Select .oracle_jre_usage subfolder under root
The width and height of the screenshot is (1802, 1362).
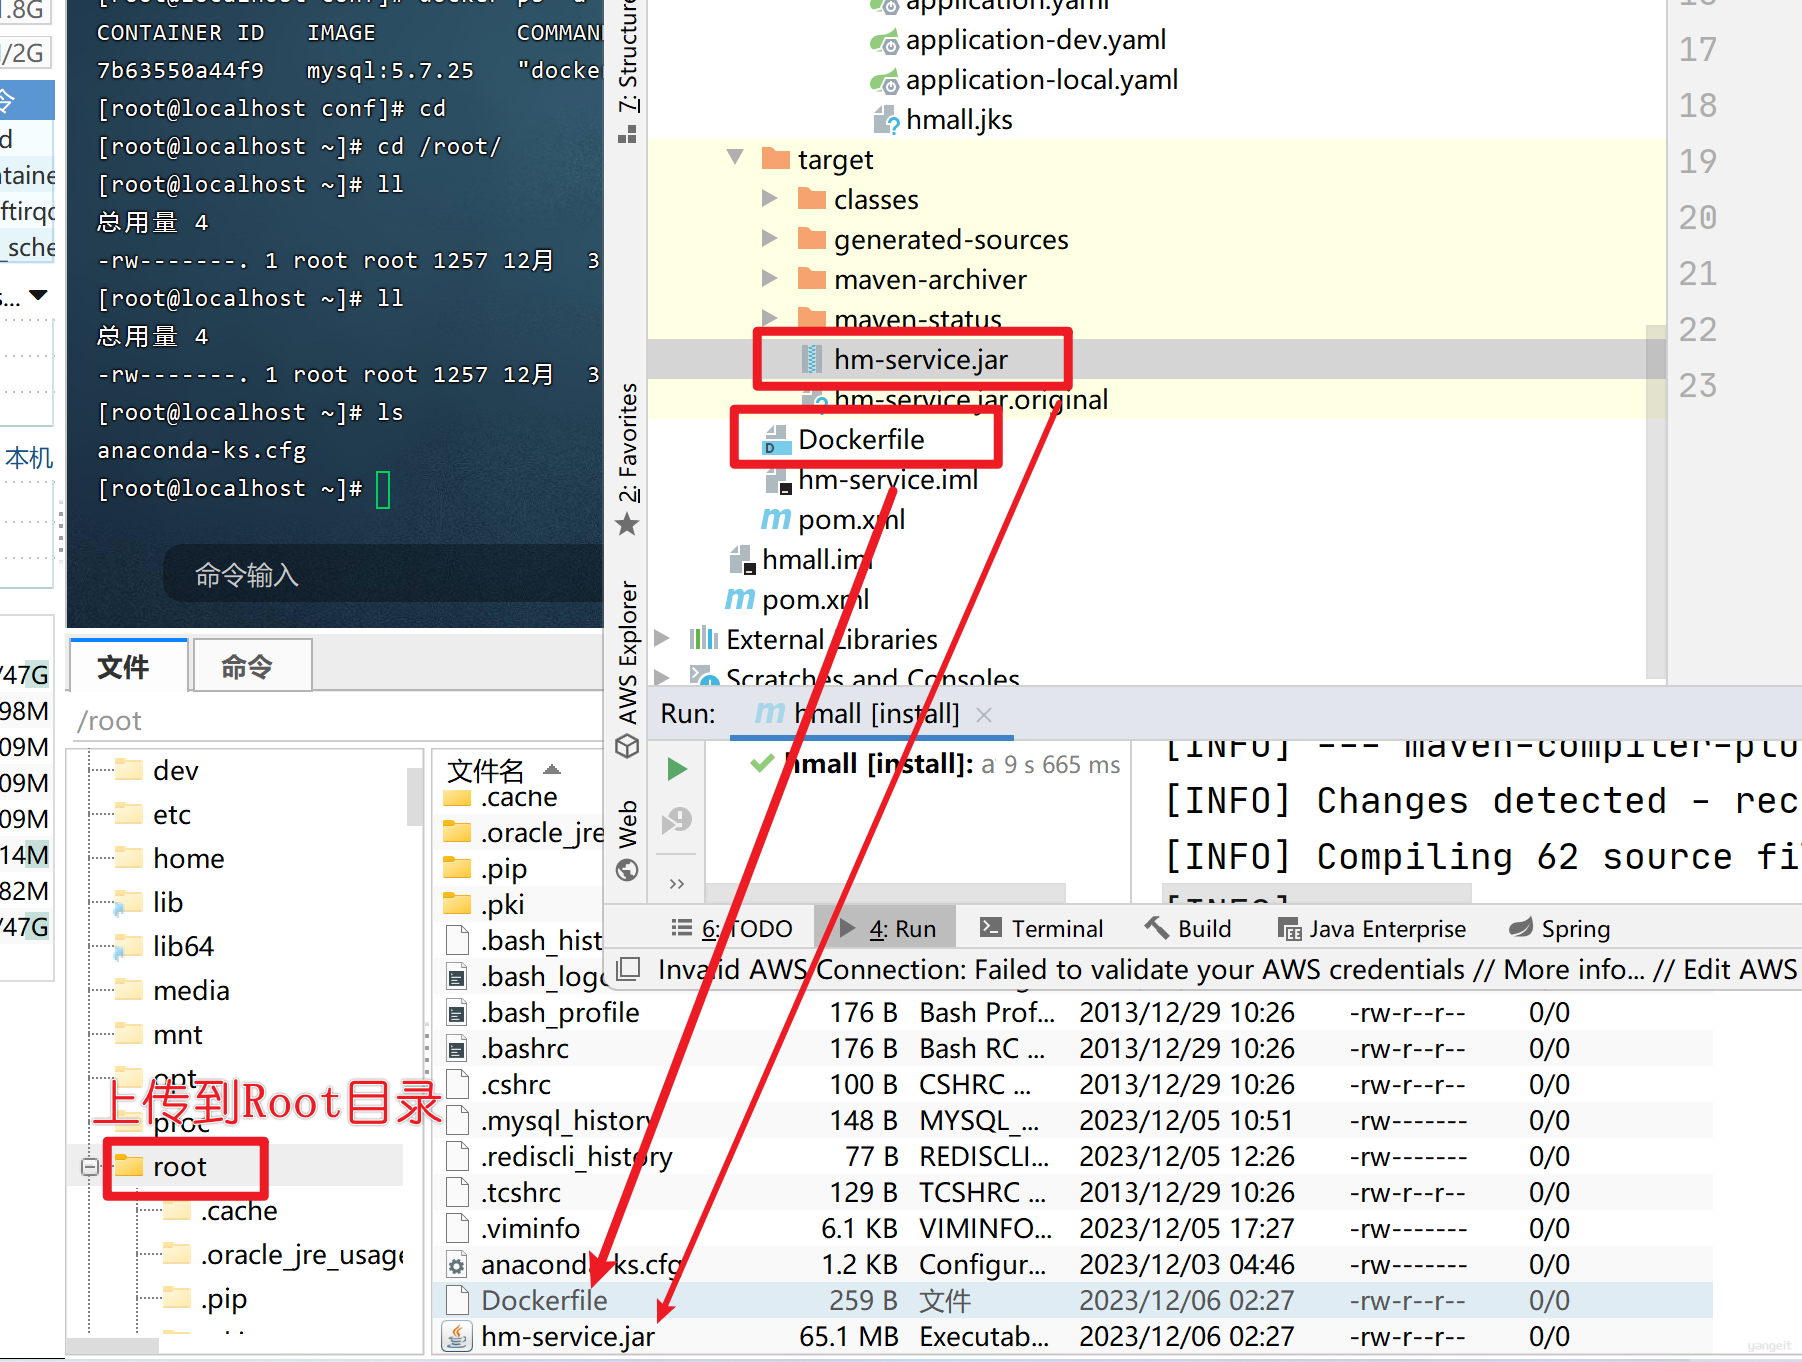click(284, 1254)
